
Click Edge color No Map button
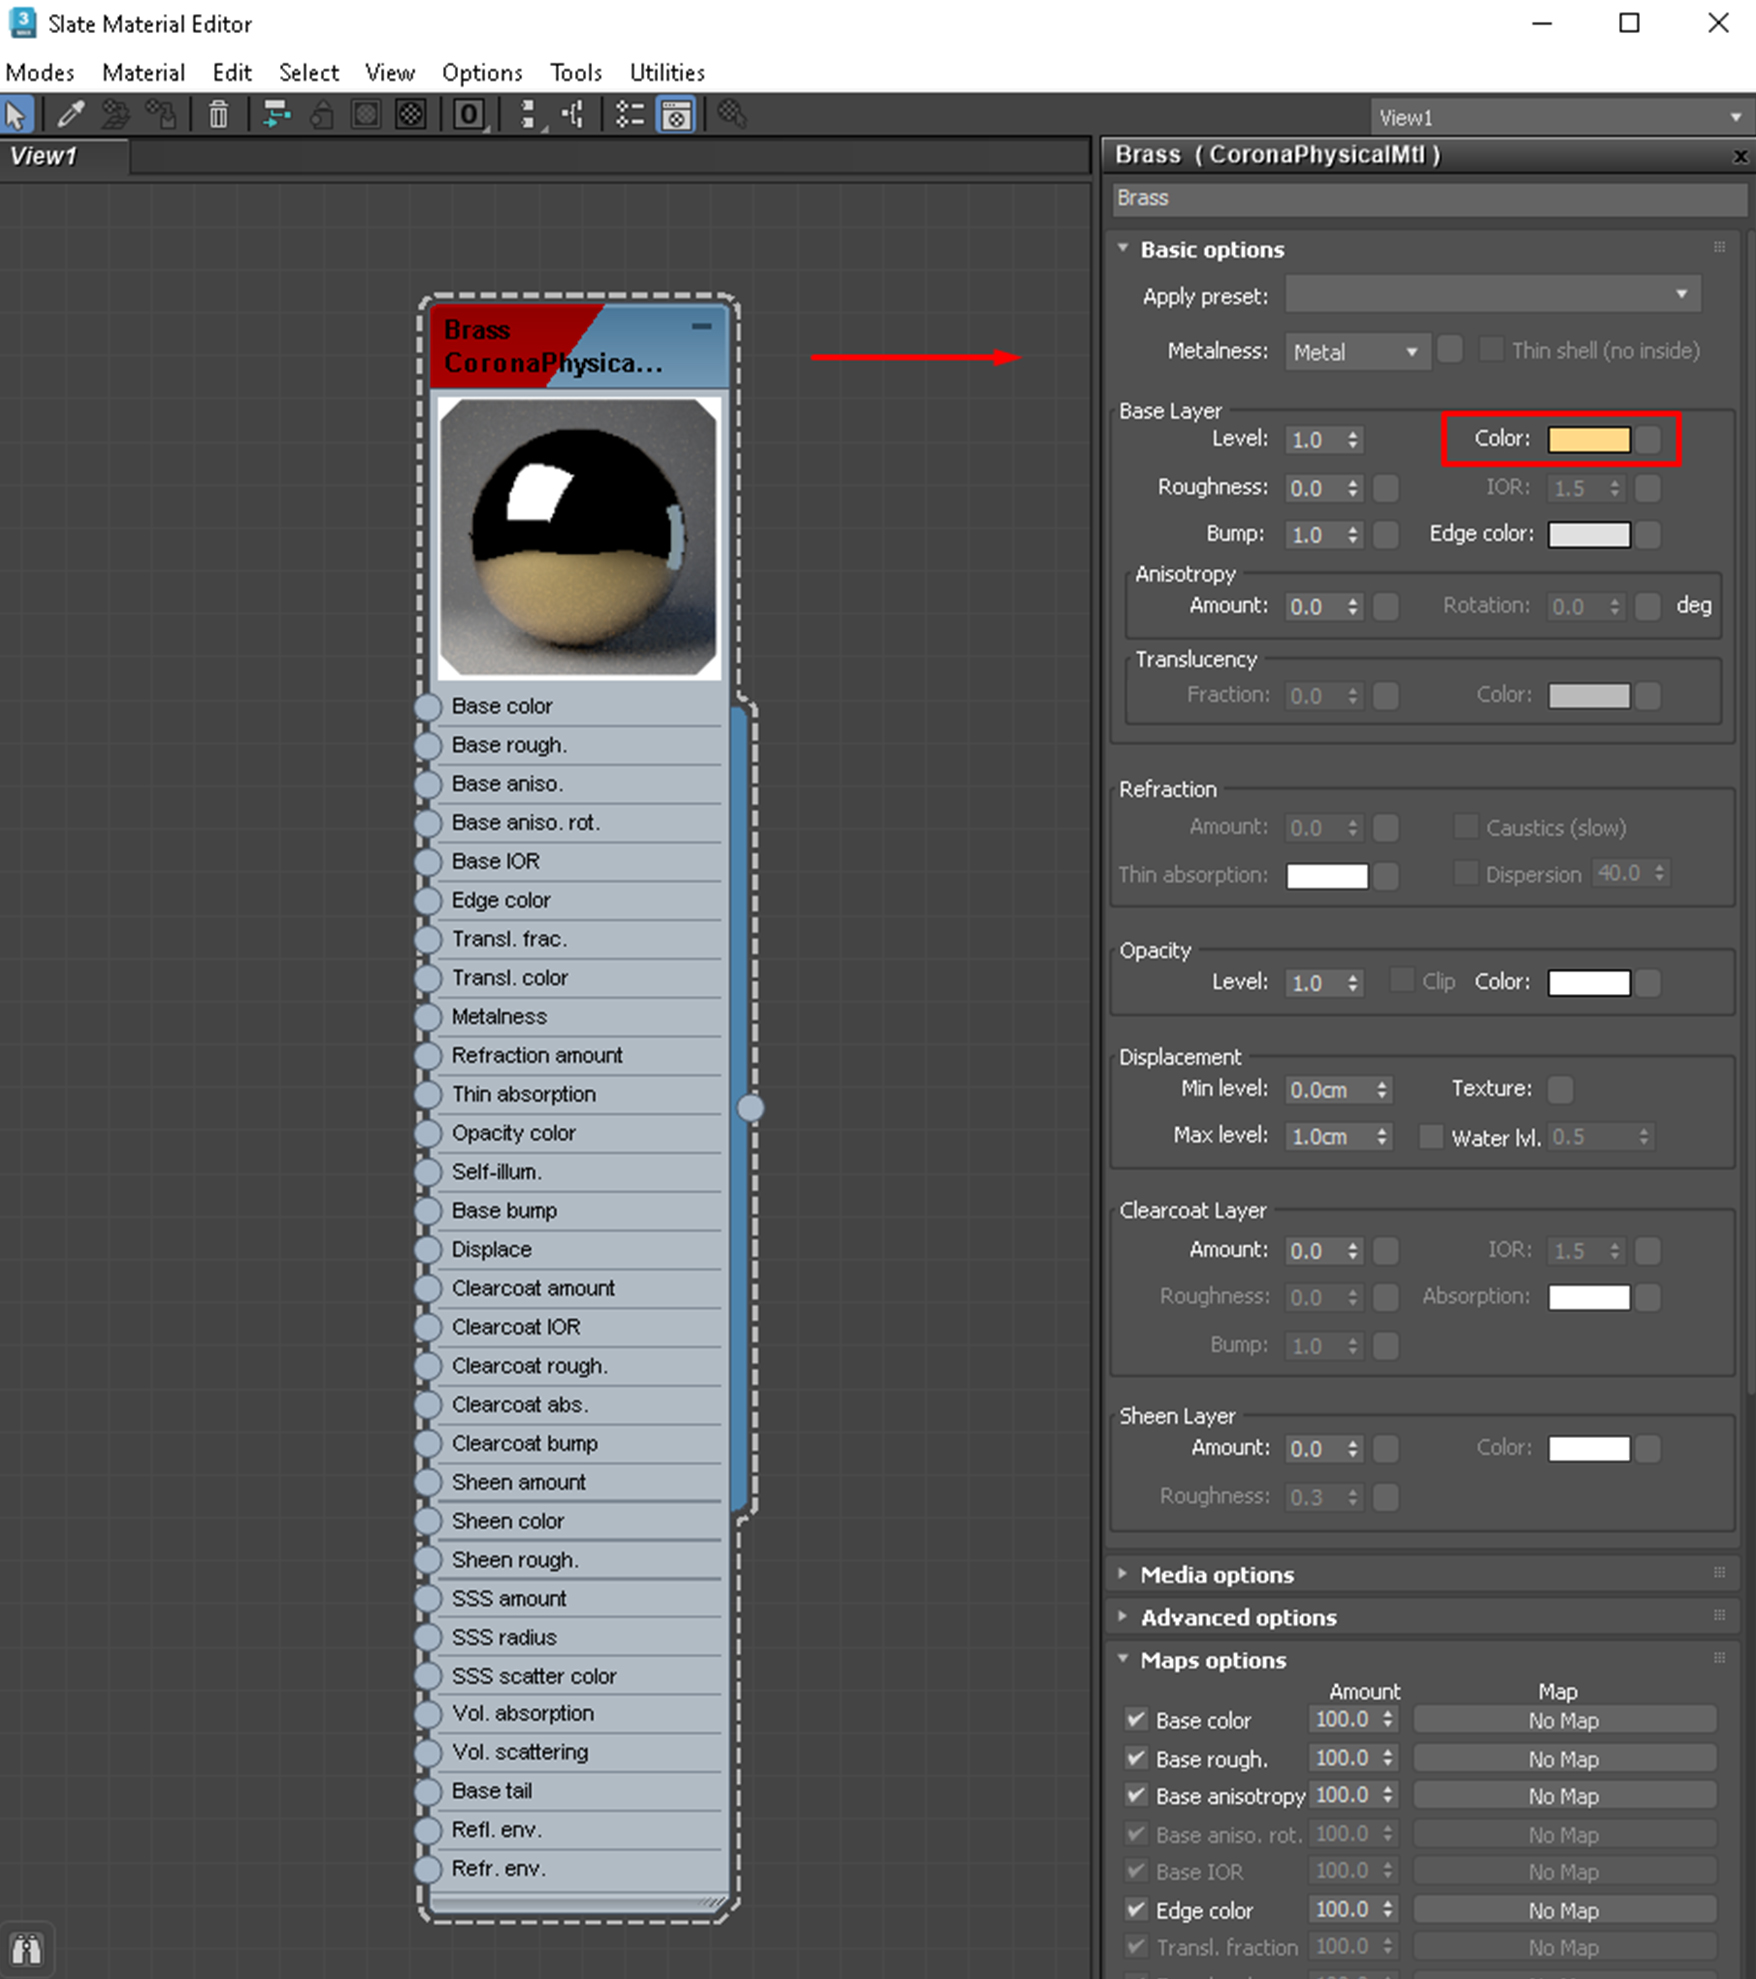pos(1564,1910)
